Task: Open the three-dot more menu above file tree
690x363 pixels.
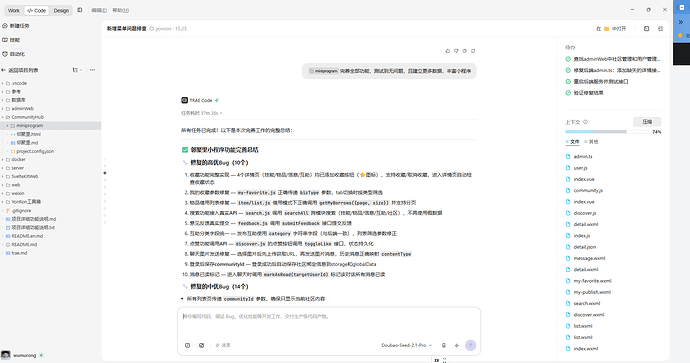Action: point(92,70)
